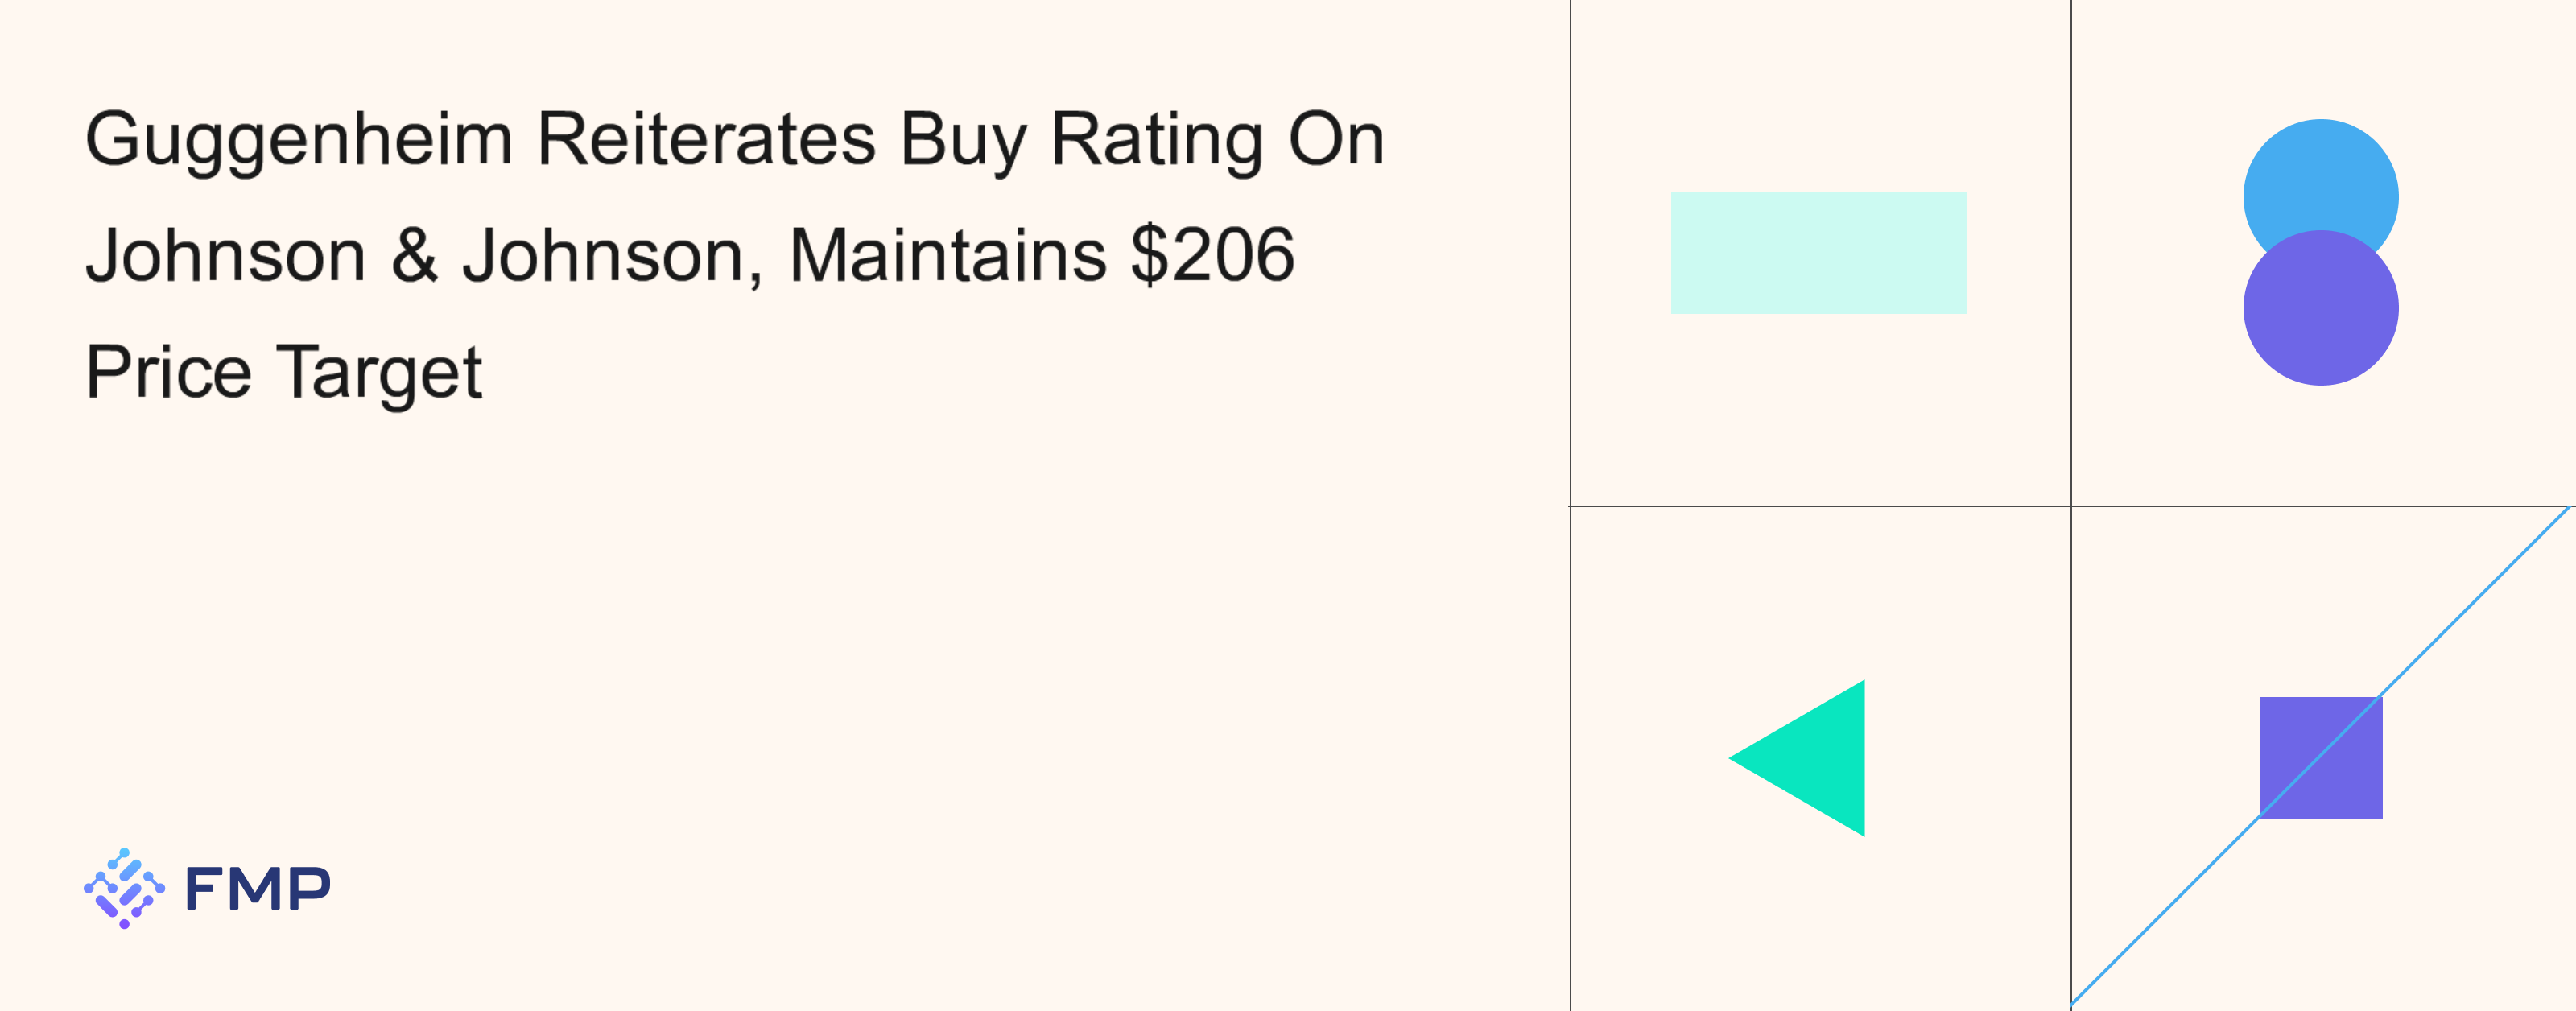Screen dimensions: 2576x1011
Task: Click the FMP wordmark text
Action: click(x=258, y=889)
